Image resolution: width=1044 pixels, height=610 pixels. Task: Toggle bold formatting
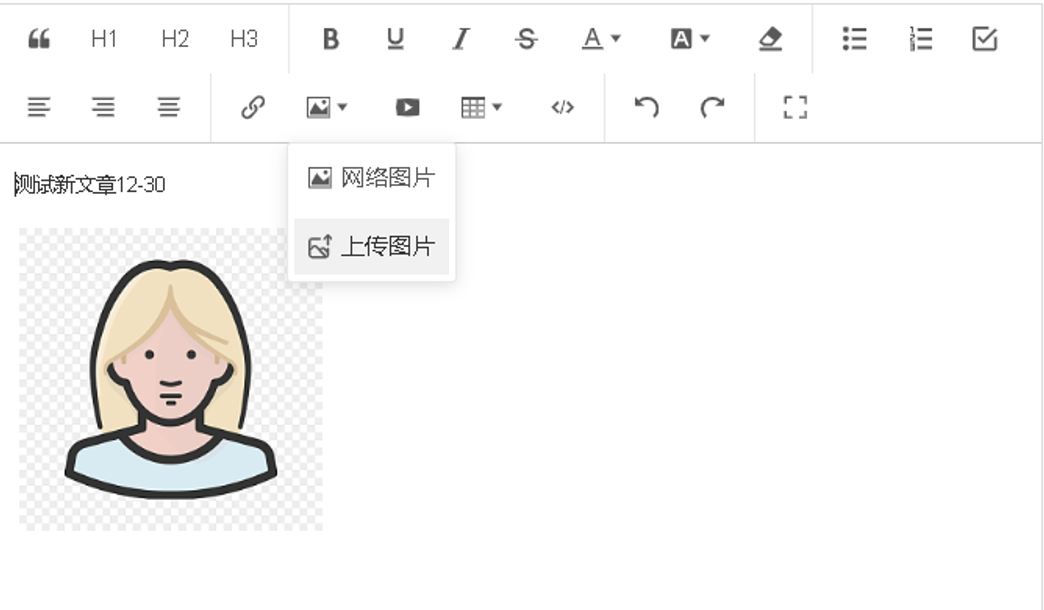[331, 39]
